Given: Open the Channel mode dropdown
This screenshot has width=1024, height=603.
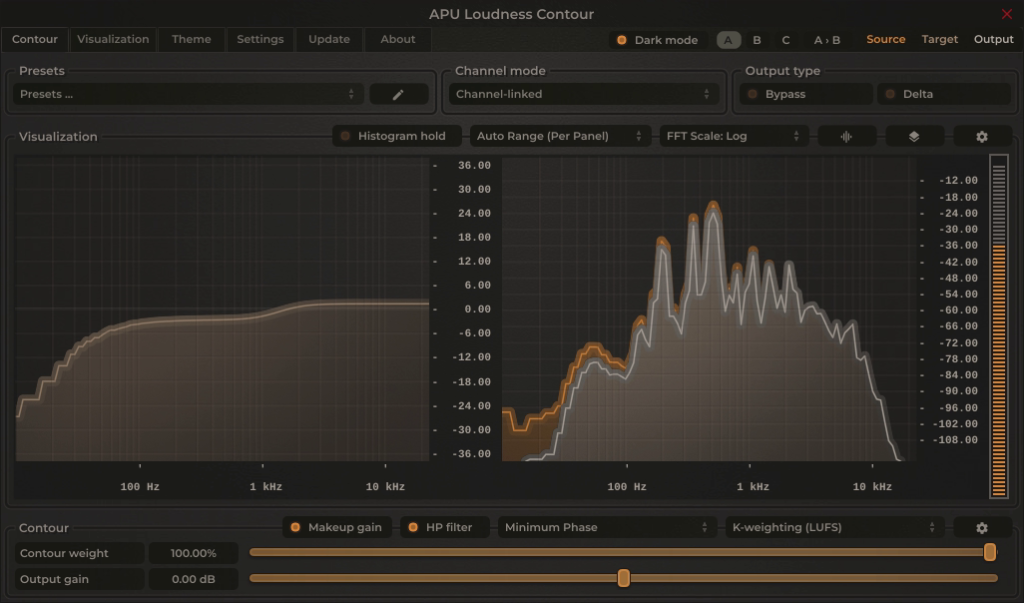Looking at the screenshot, I should point(585,92).
